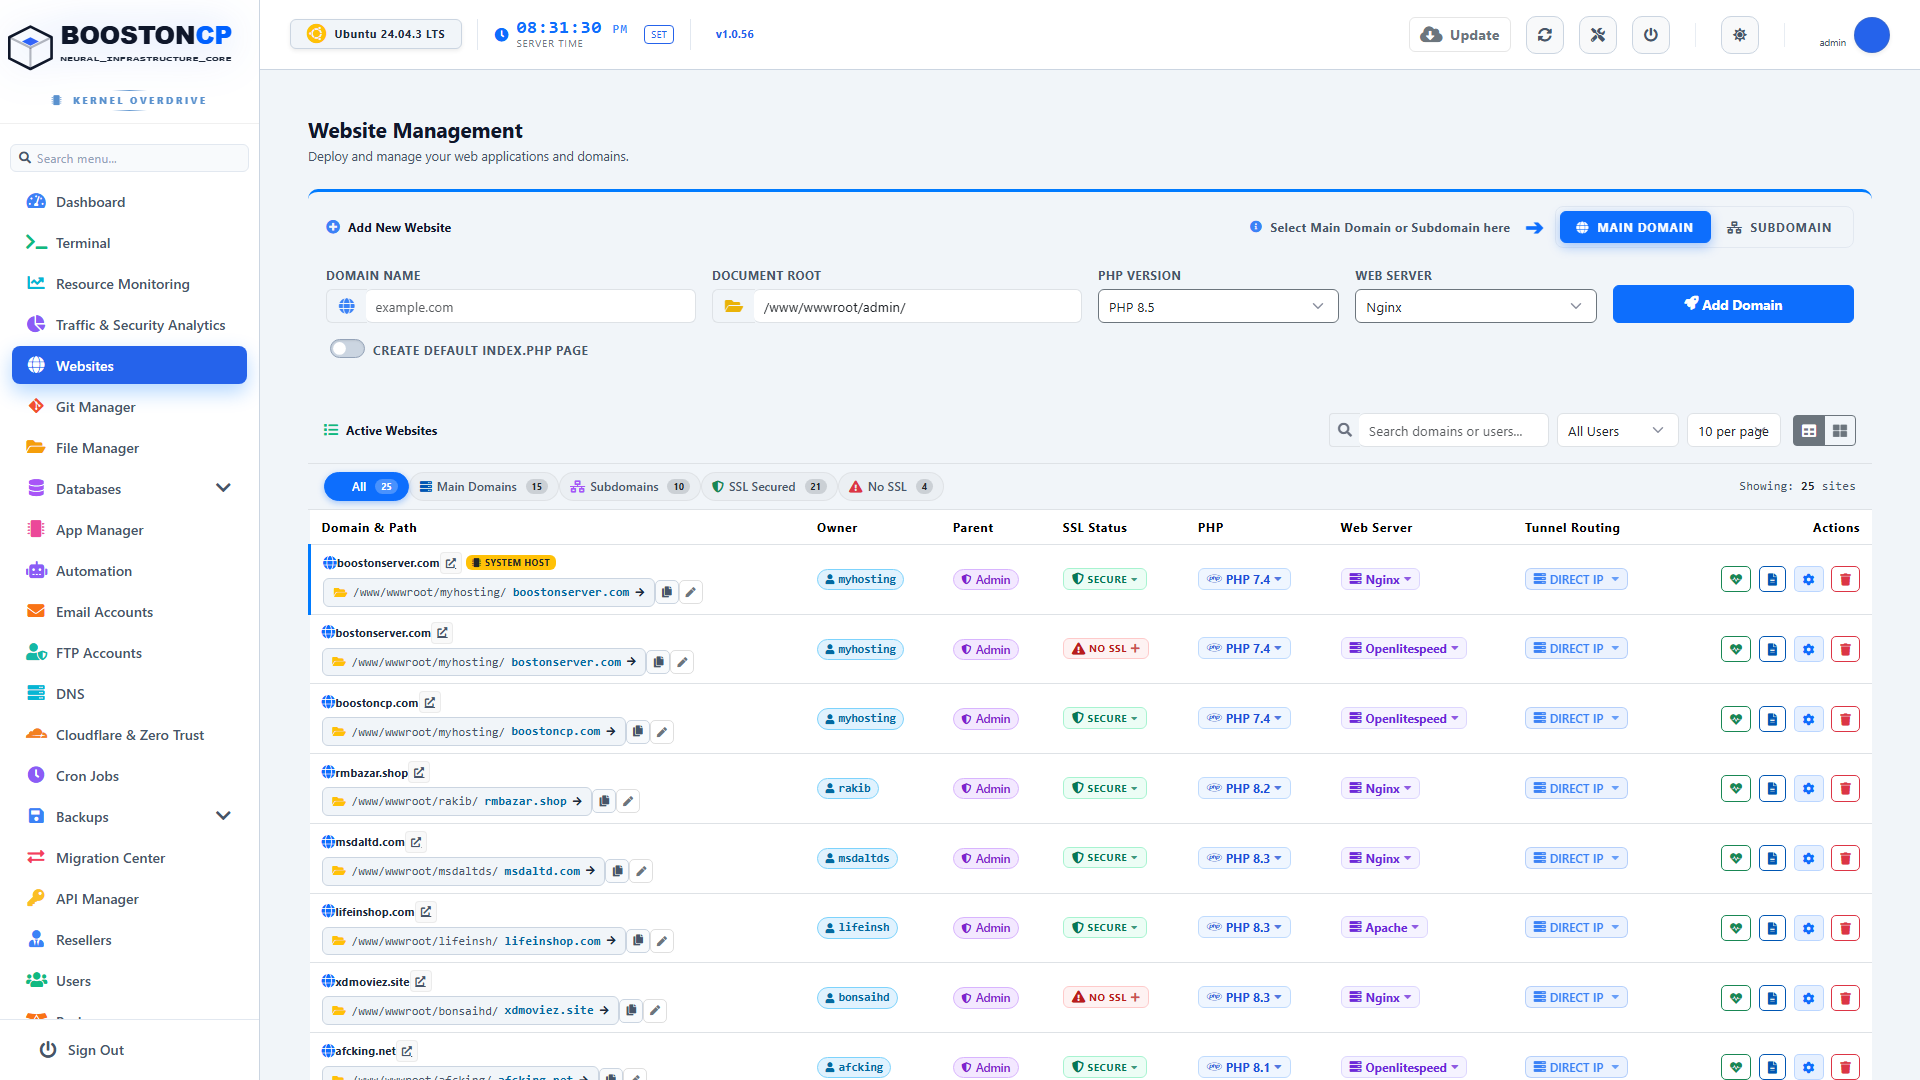Open SECURE status dropdown for rmbazar.shop

tap(1104, 788)
